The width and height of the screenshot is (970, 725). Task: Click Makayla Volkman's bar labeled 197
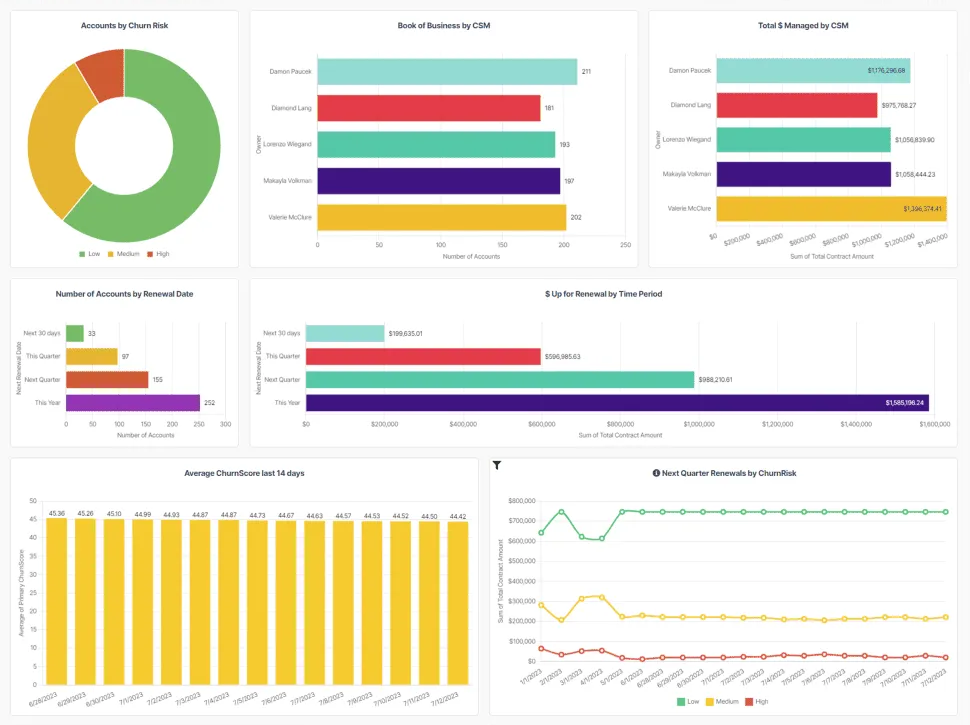[x=440, y=183]
